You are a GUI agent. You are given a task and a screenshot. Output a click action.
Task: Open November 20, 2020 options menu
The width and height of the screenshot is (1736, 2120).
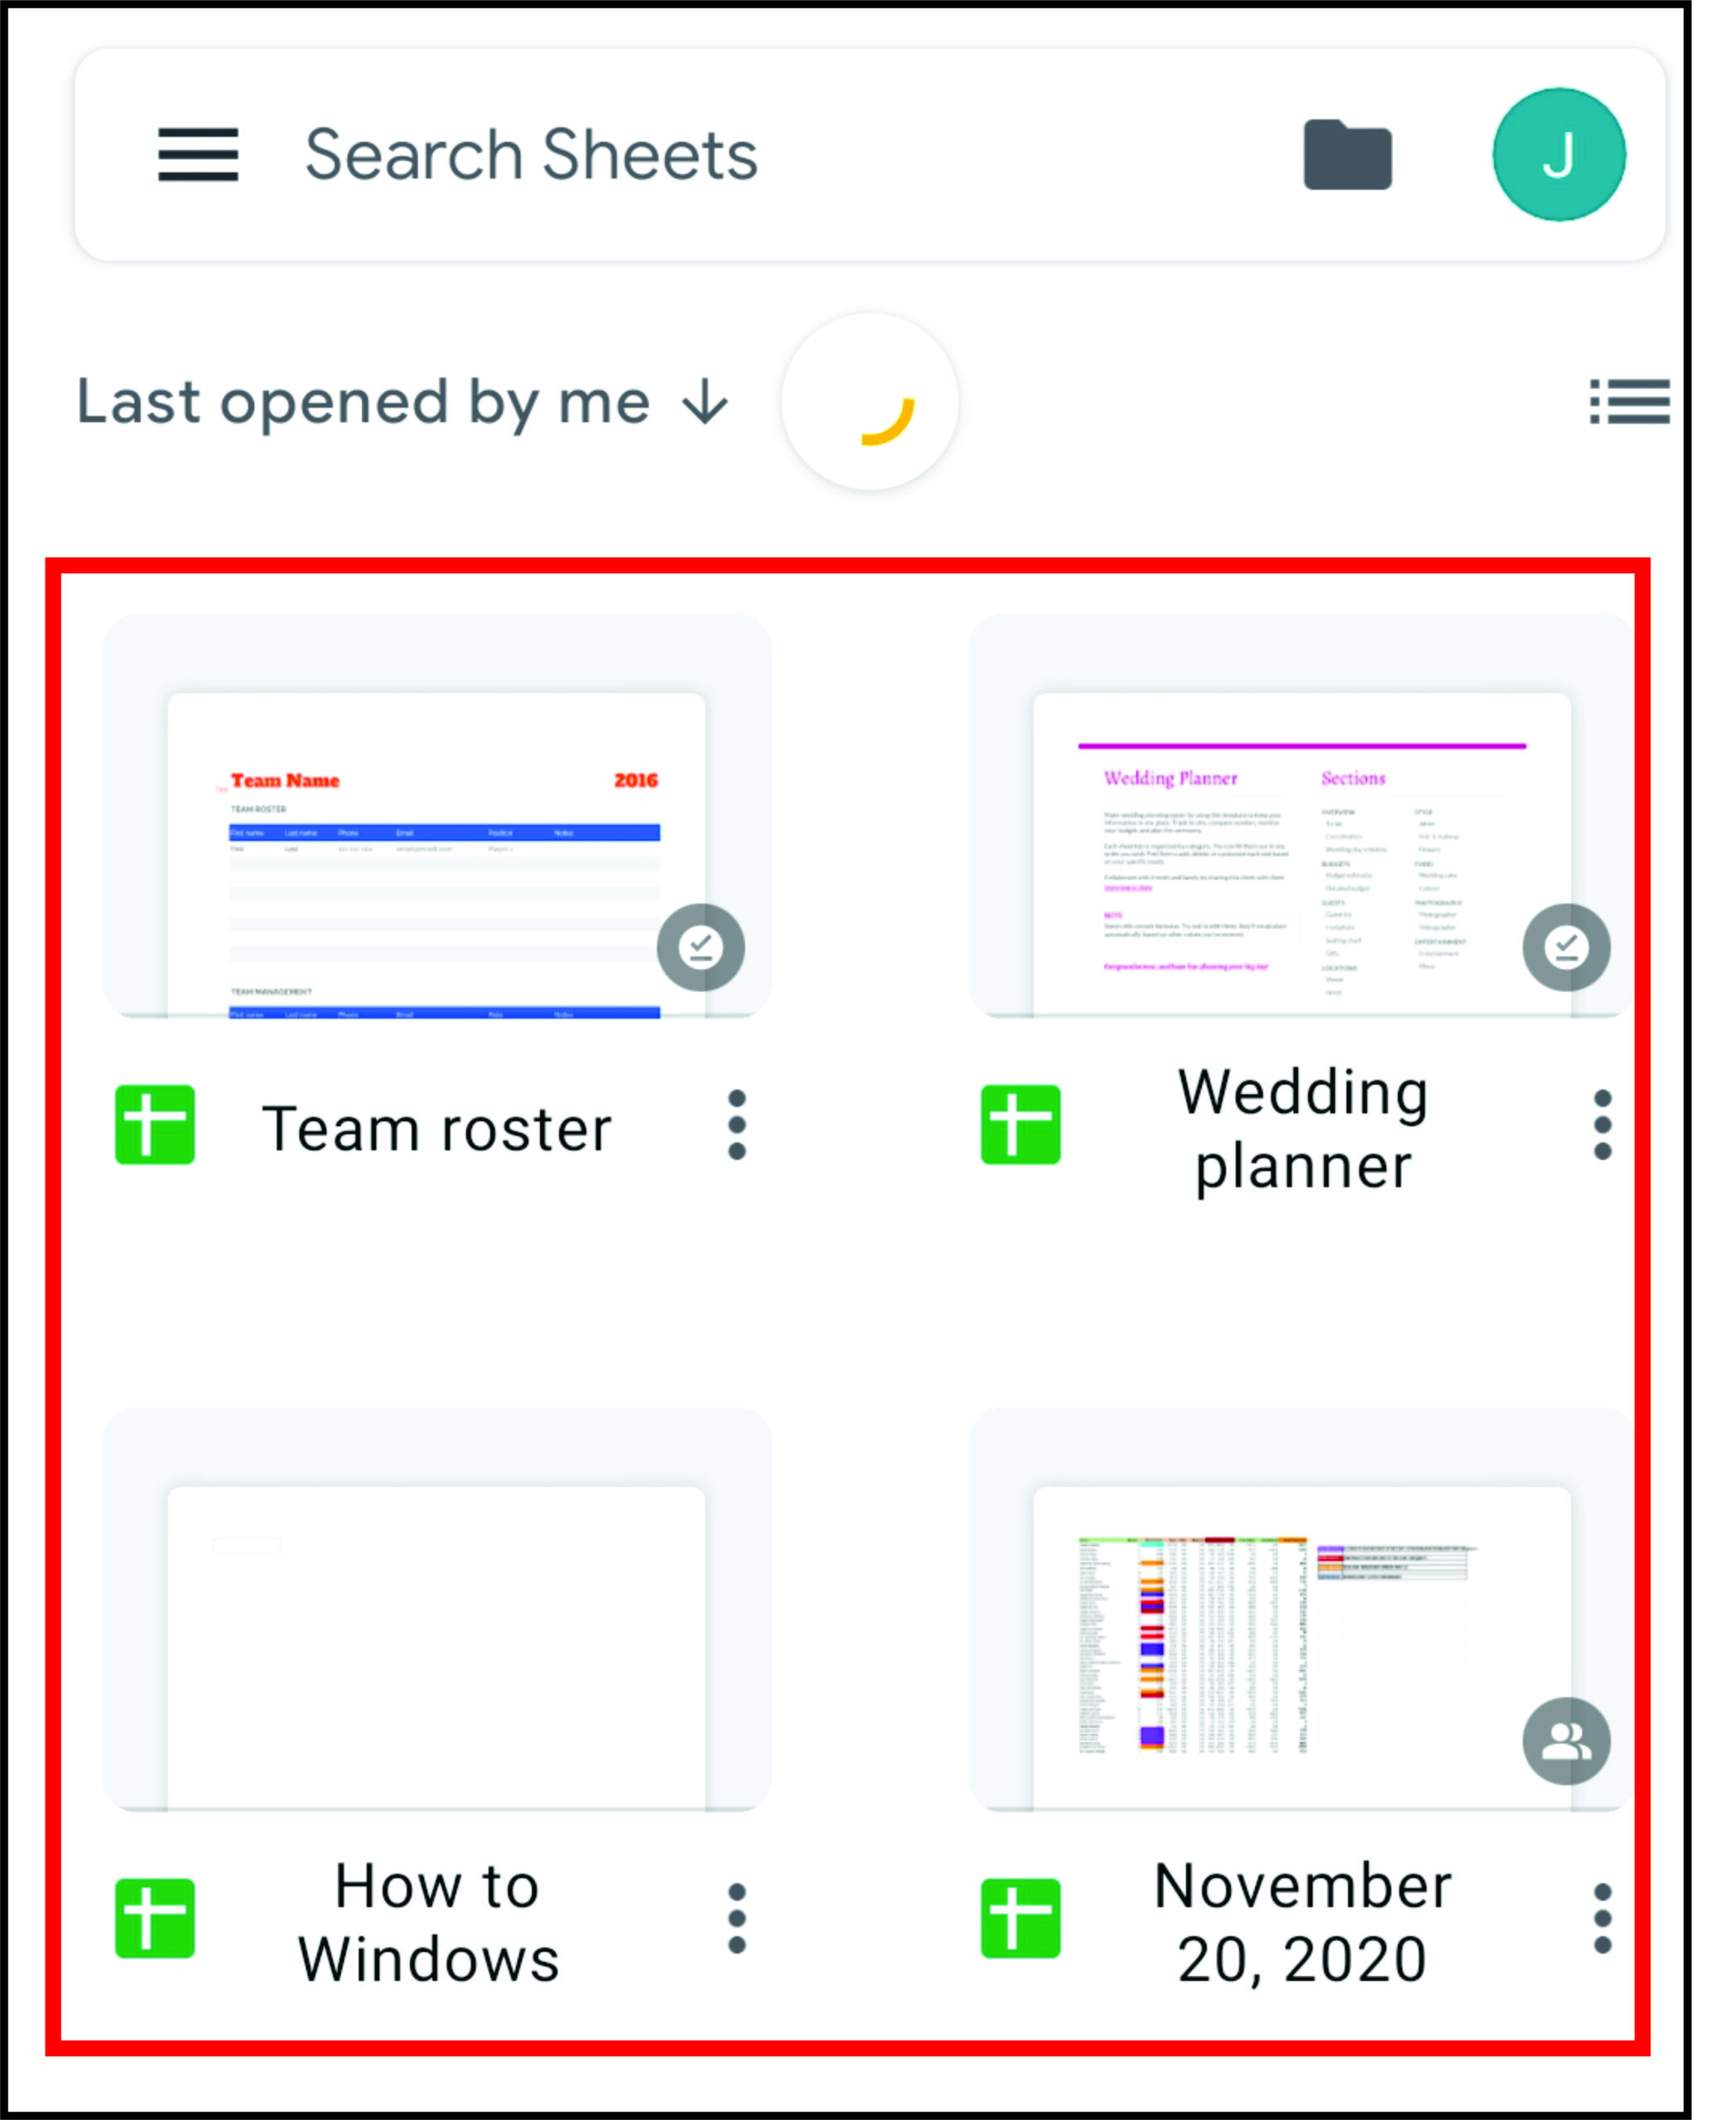1602,1919
